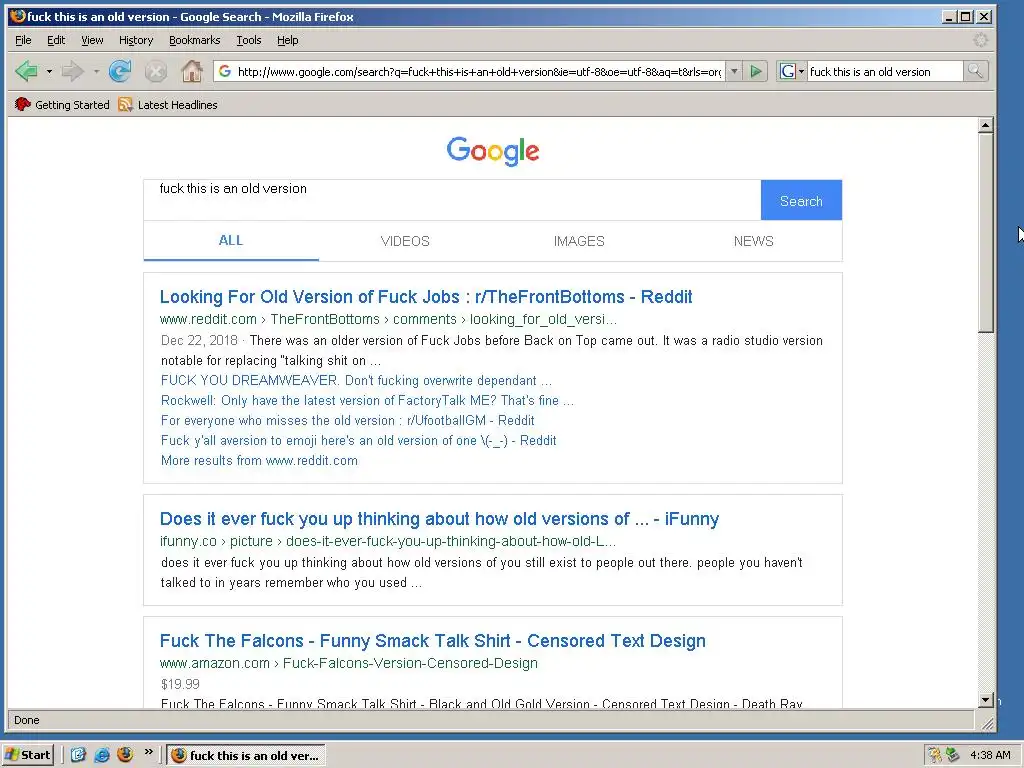
Task: Open the Tools menu
Action: tap(249, 40)
